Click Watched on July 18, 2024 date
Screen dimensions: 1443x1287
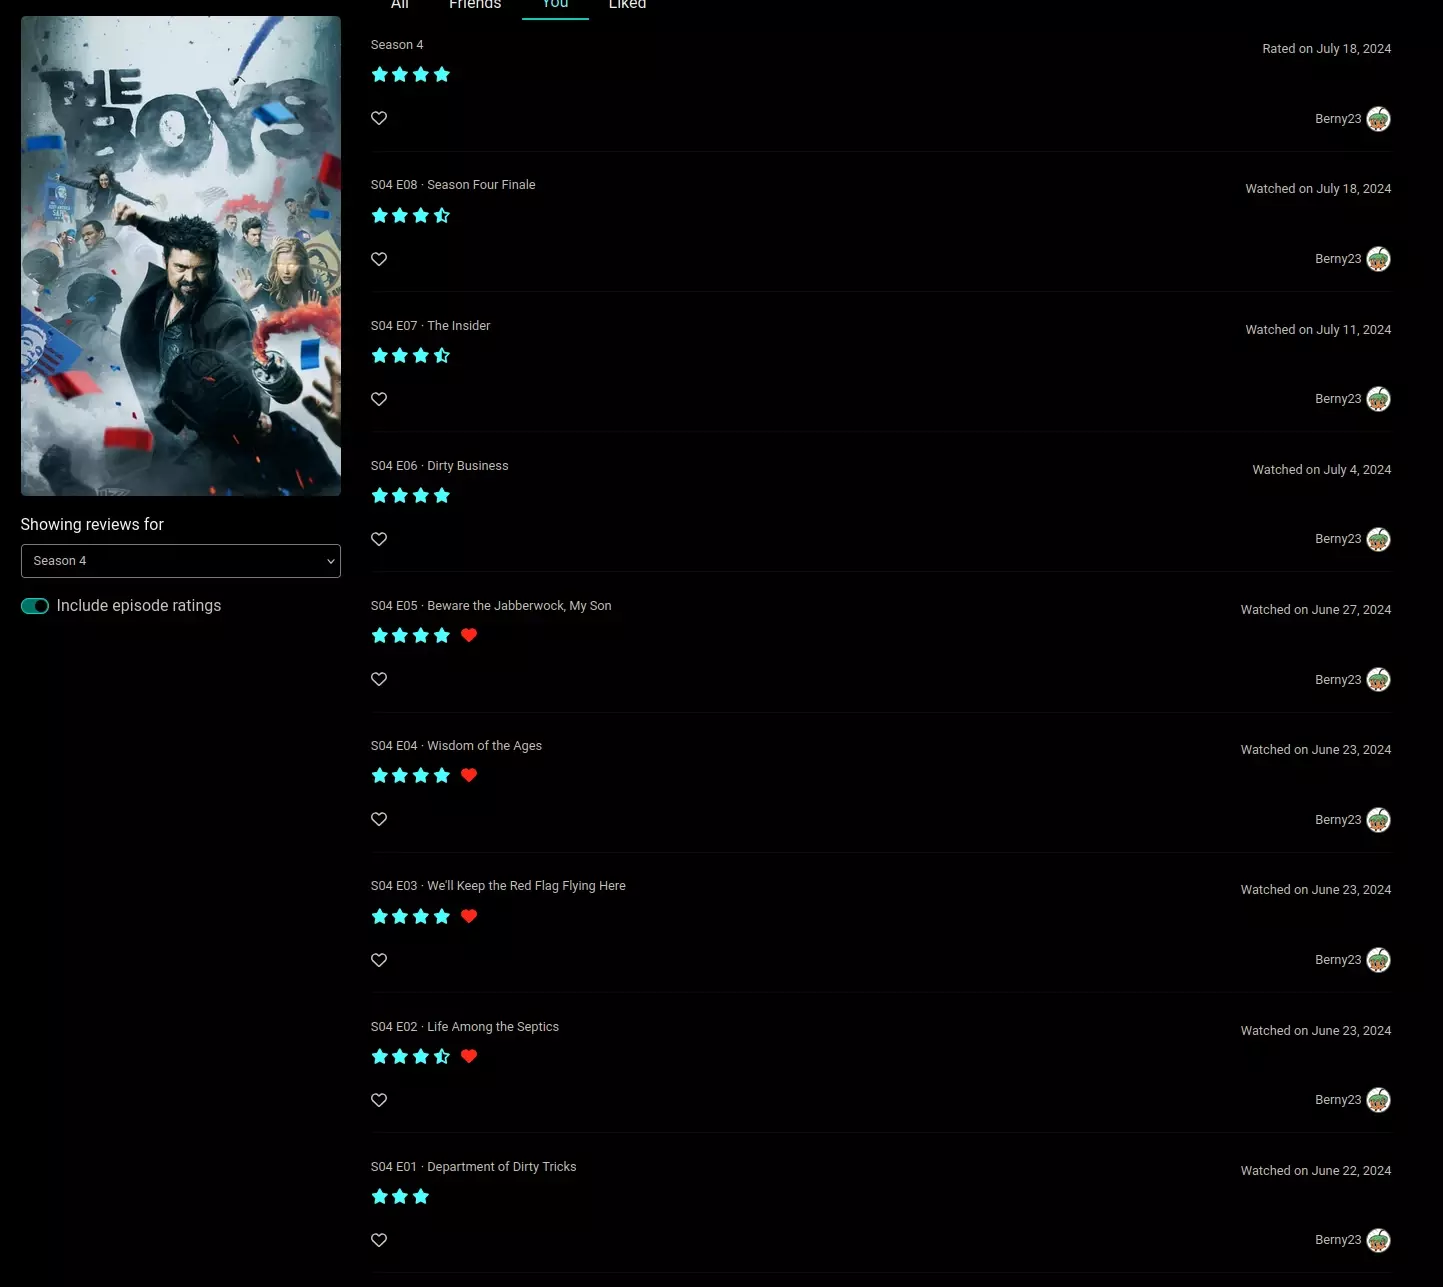click(1318, 189)
